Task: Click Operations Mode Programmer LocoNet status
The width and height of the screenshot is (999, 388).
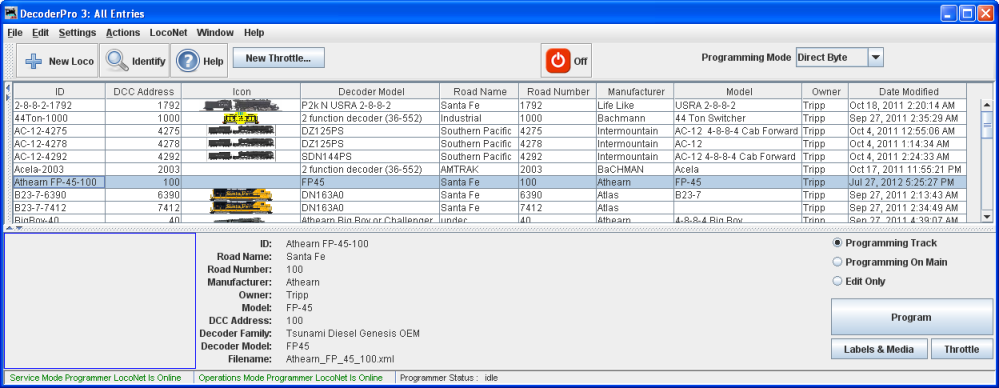Action: (x=291, y=378)
